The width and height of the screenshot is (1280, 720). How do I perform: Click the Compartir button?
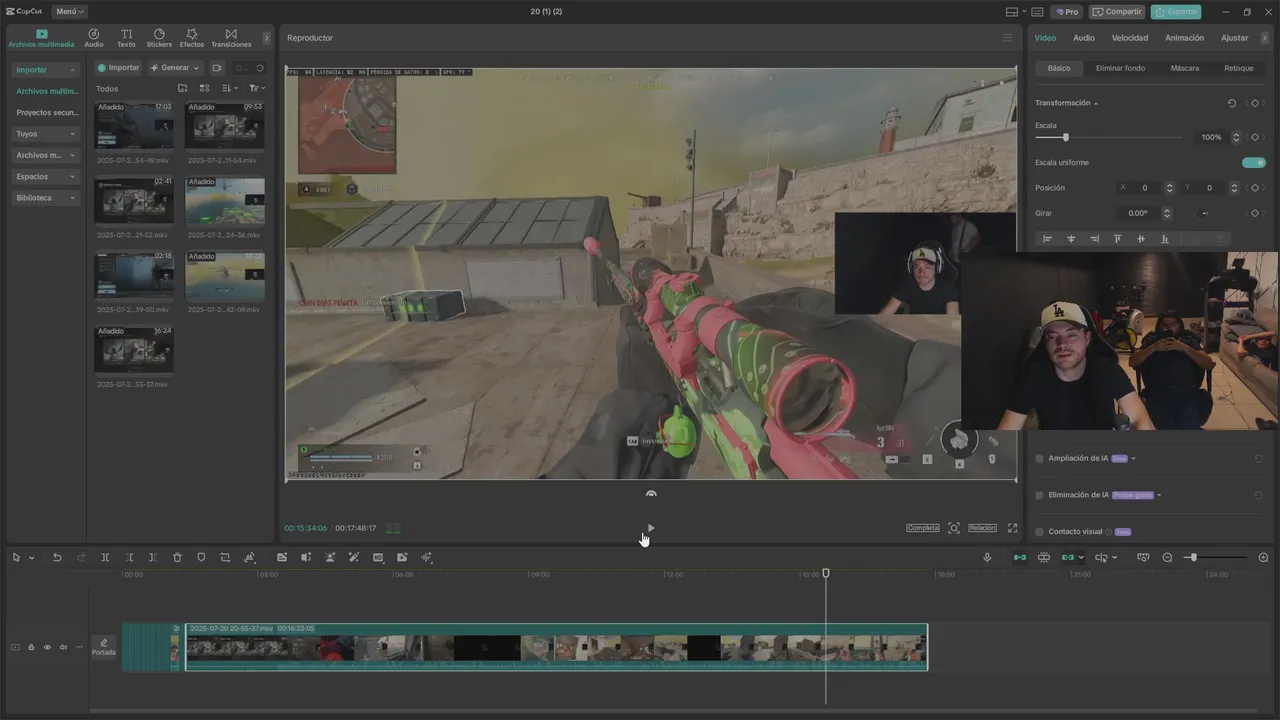click(x=1117, y=12)
